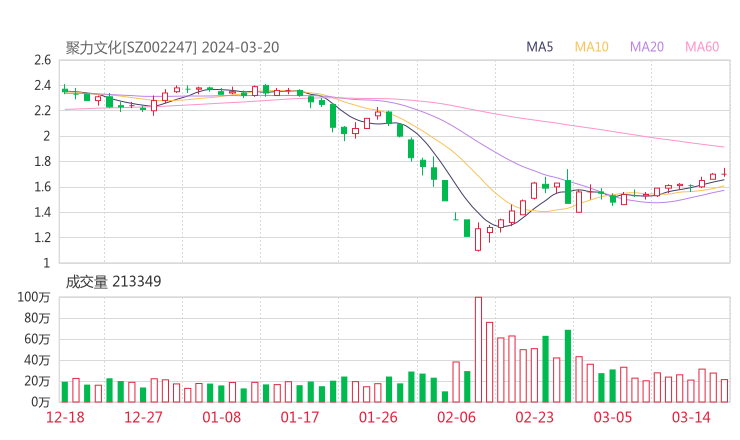Click the MA5 legend label
740x440 pixels.
(539, 47)
